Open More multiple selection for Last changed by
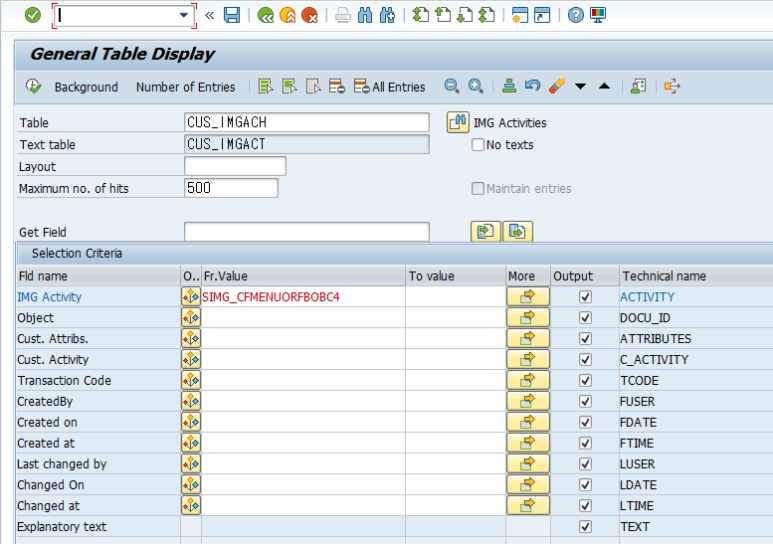The image size is (773, 544). pyautogui.click(x=527, y=464)
